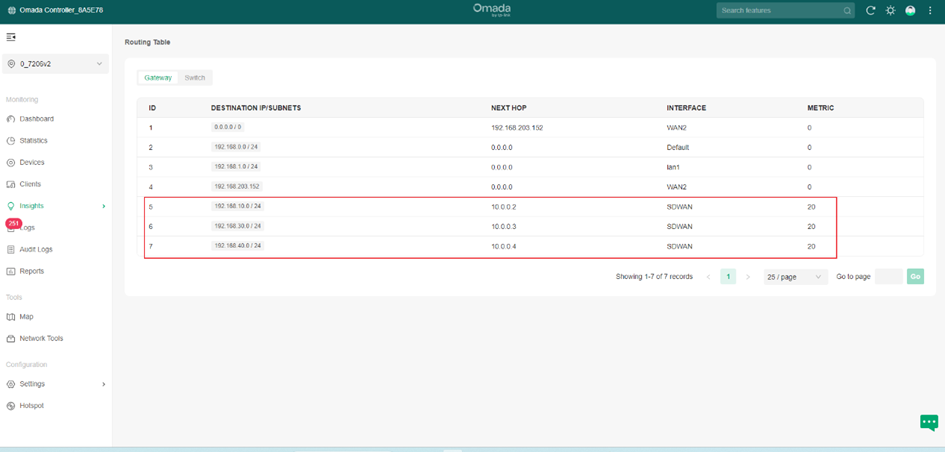Switch to the Gateway tab

pyautogui.click(x=158, y=78)
